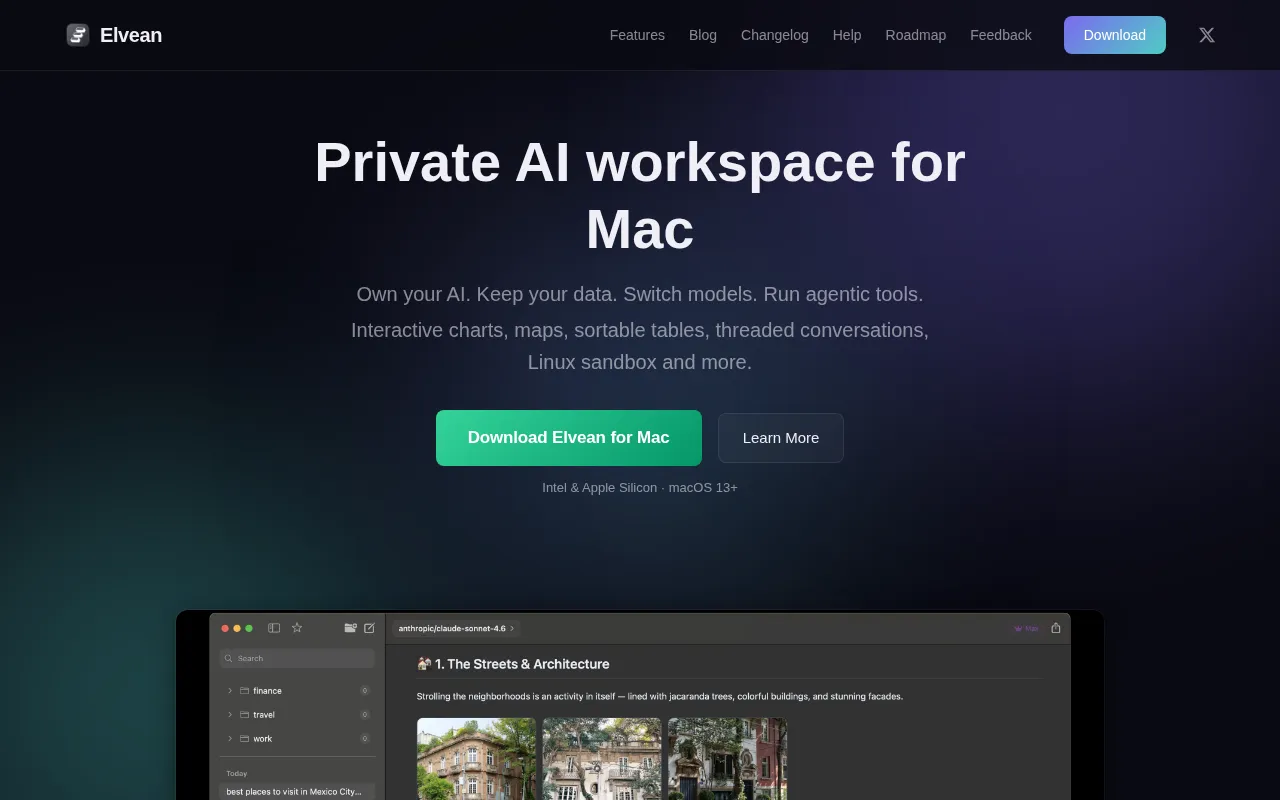
Task: Open the Feedback nav link
Action: pyautogui.click(x=1001, y=35)
